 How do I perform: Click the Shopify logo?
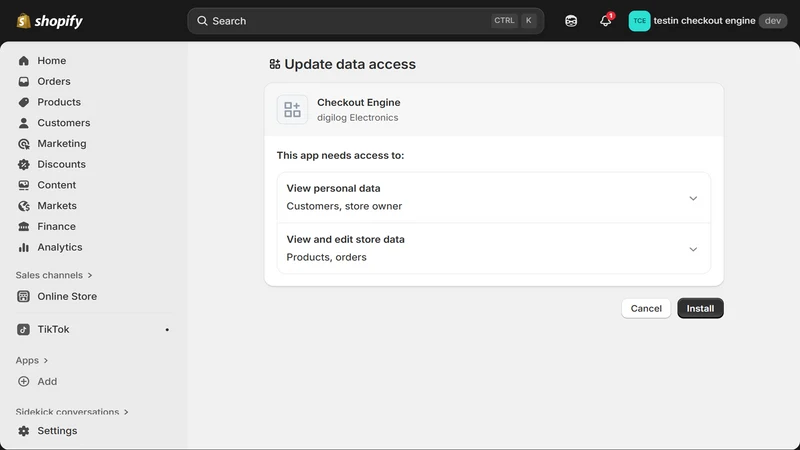pyautogui.click(x=49, y=21)
